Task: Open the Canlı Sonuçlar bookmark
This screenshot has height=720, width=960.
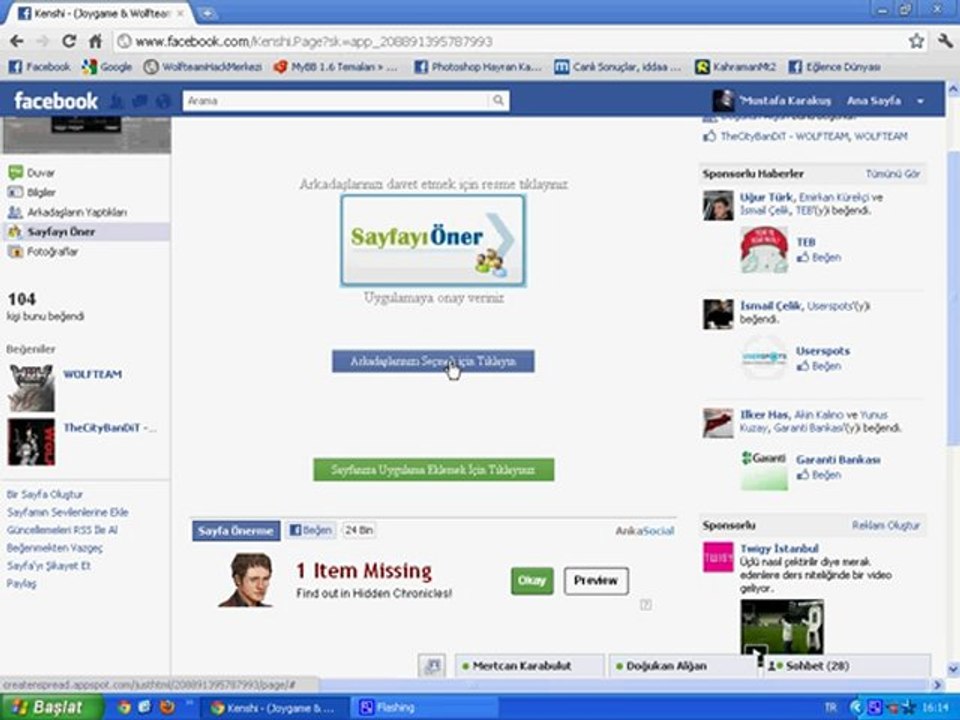Action: pyautogui.click(x=617, y=67)
